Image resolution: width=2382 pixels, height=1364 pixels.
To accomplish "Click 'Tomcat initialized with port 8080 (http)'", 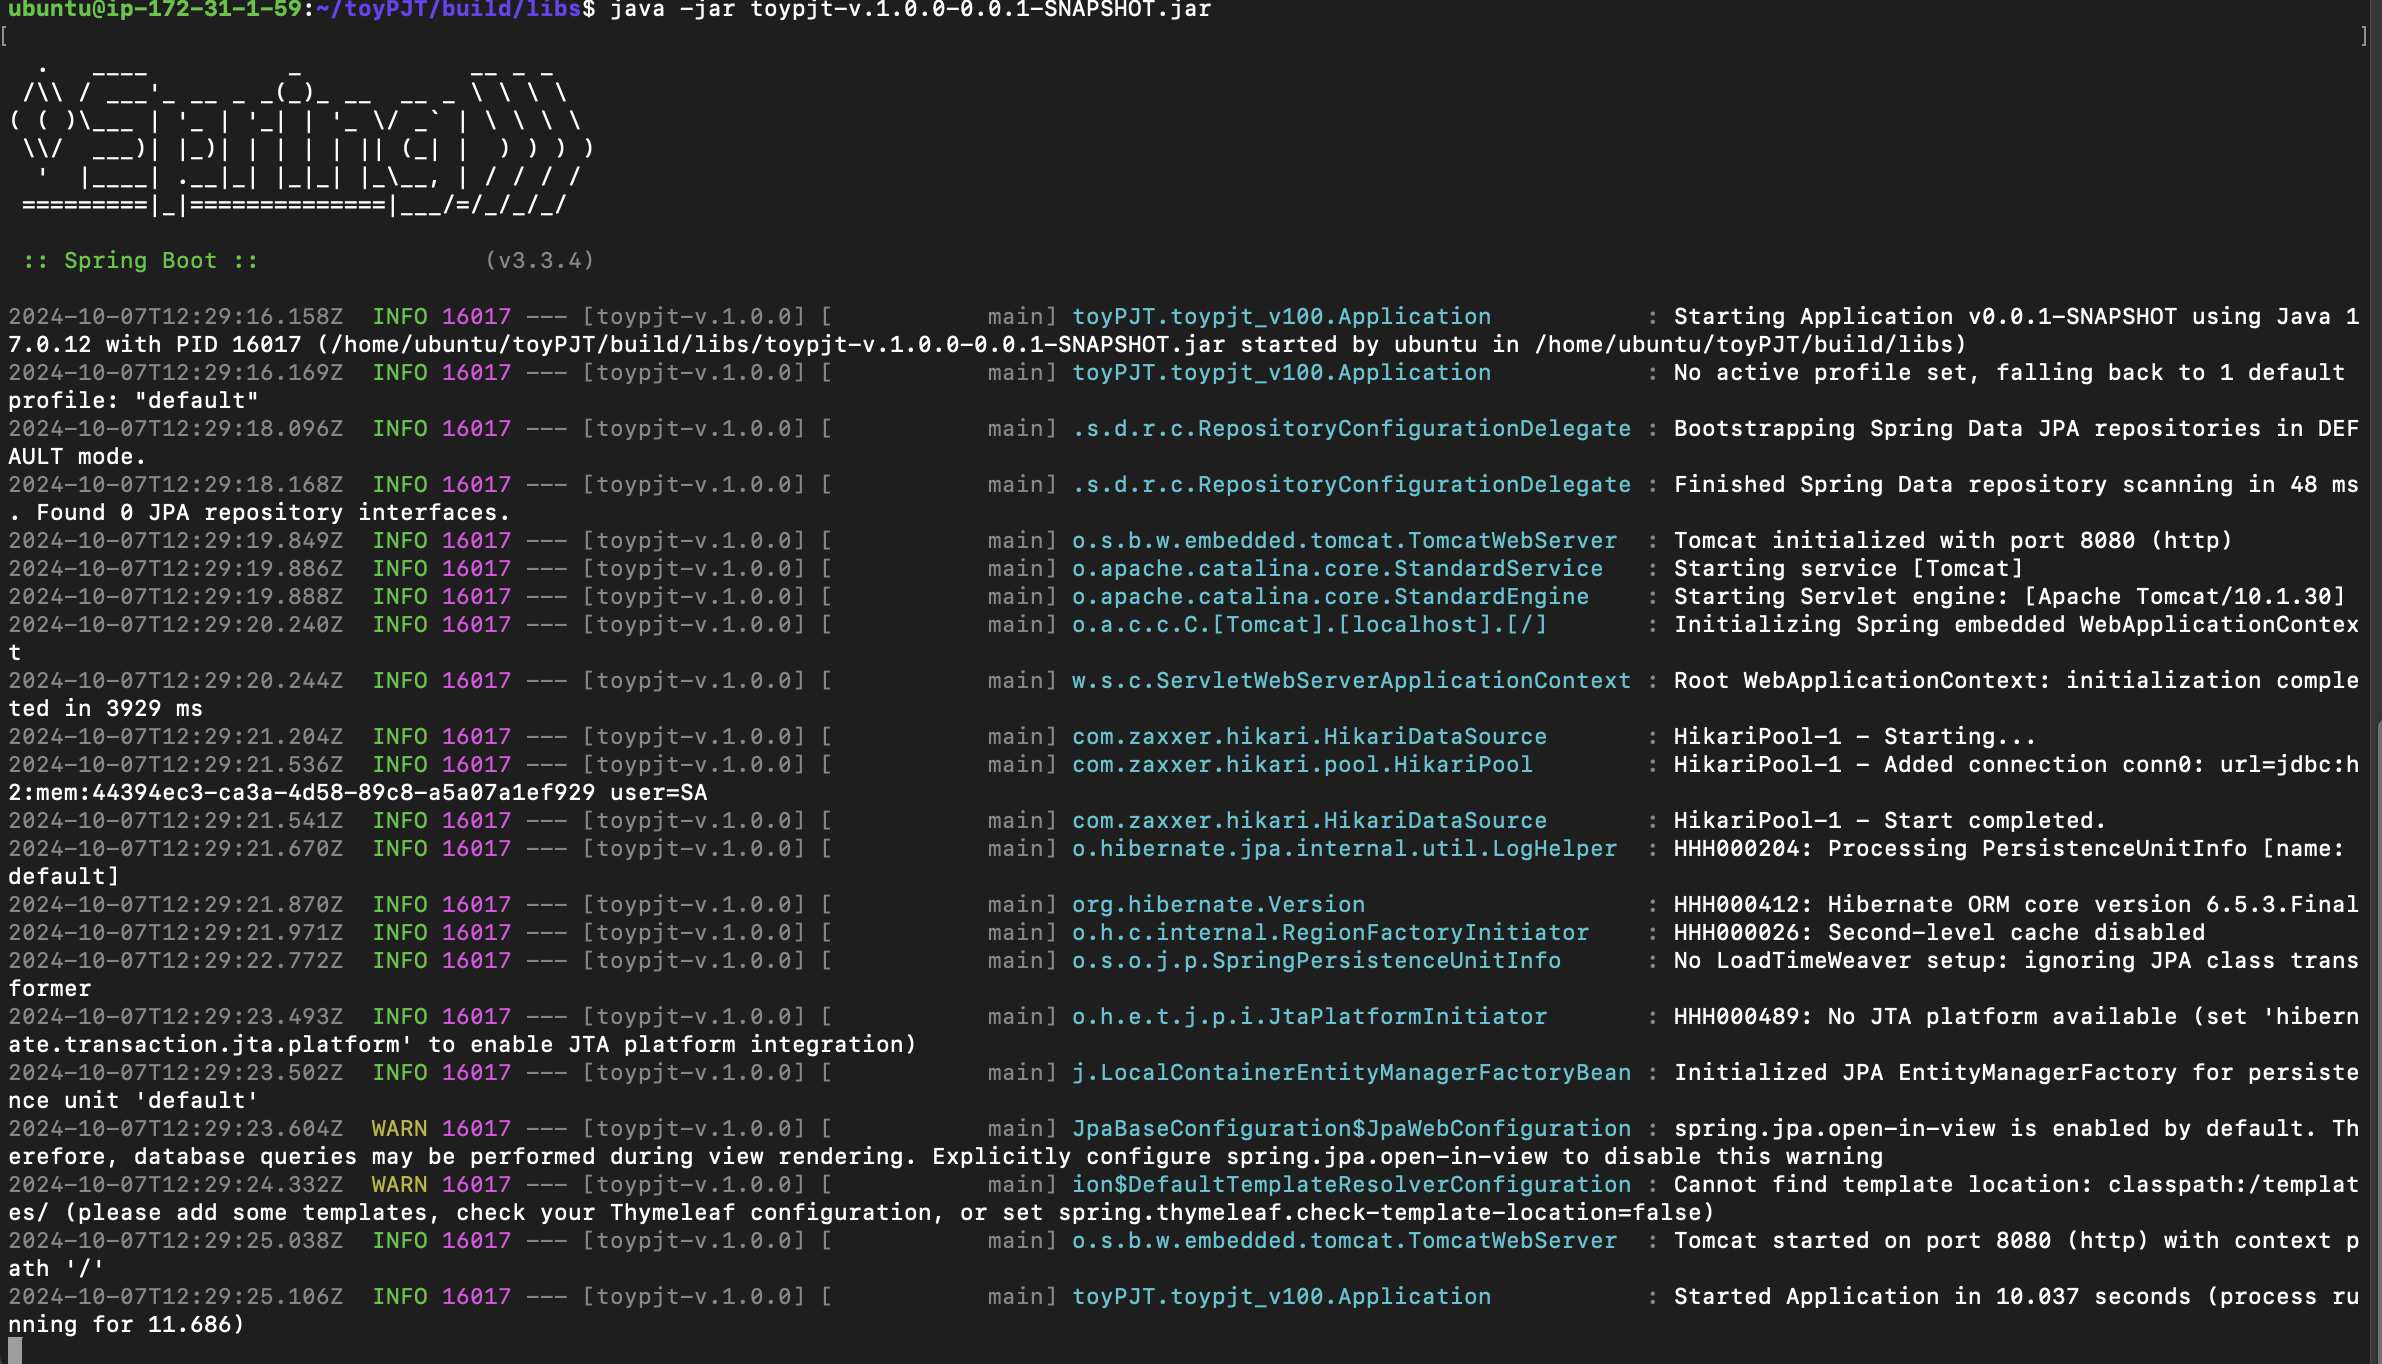I will (x=1953, y=541).
